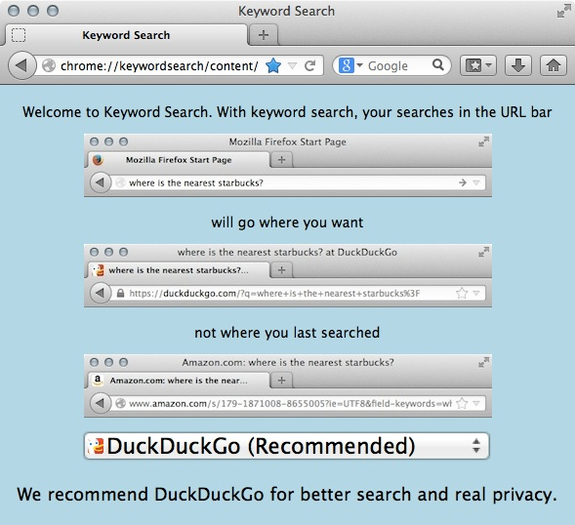
Task: Click the window title 'Keyword Search'
Action: 286,11
